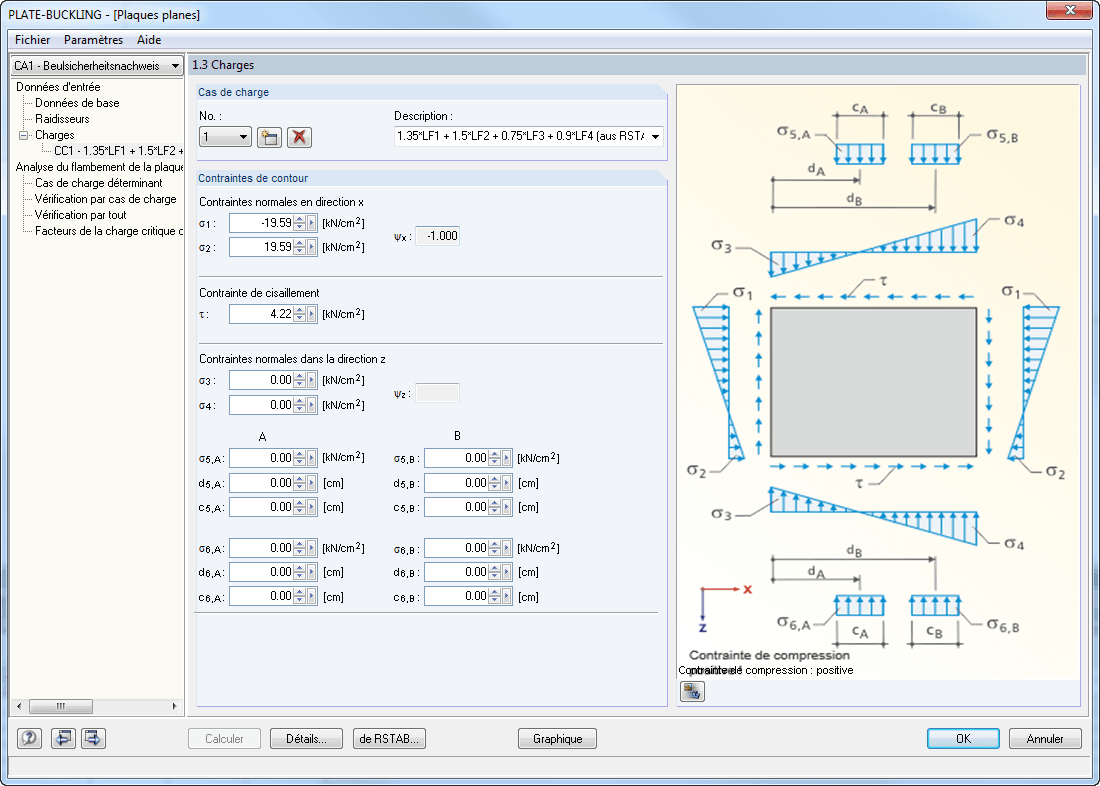Go to next window arrow icon
This screenshot has height=786, width=1100.
(93, 738)
